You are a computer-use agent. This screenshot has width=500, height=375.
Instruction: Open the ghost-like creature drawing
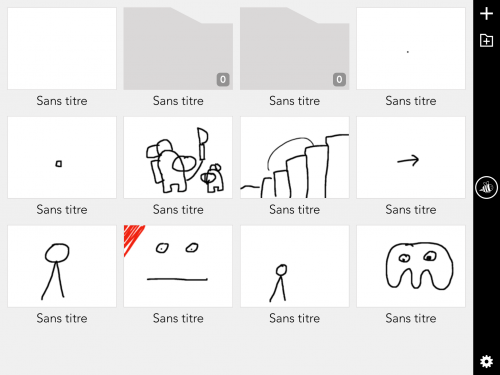click(411, 266)
